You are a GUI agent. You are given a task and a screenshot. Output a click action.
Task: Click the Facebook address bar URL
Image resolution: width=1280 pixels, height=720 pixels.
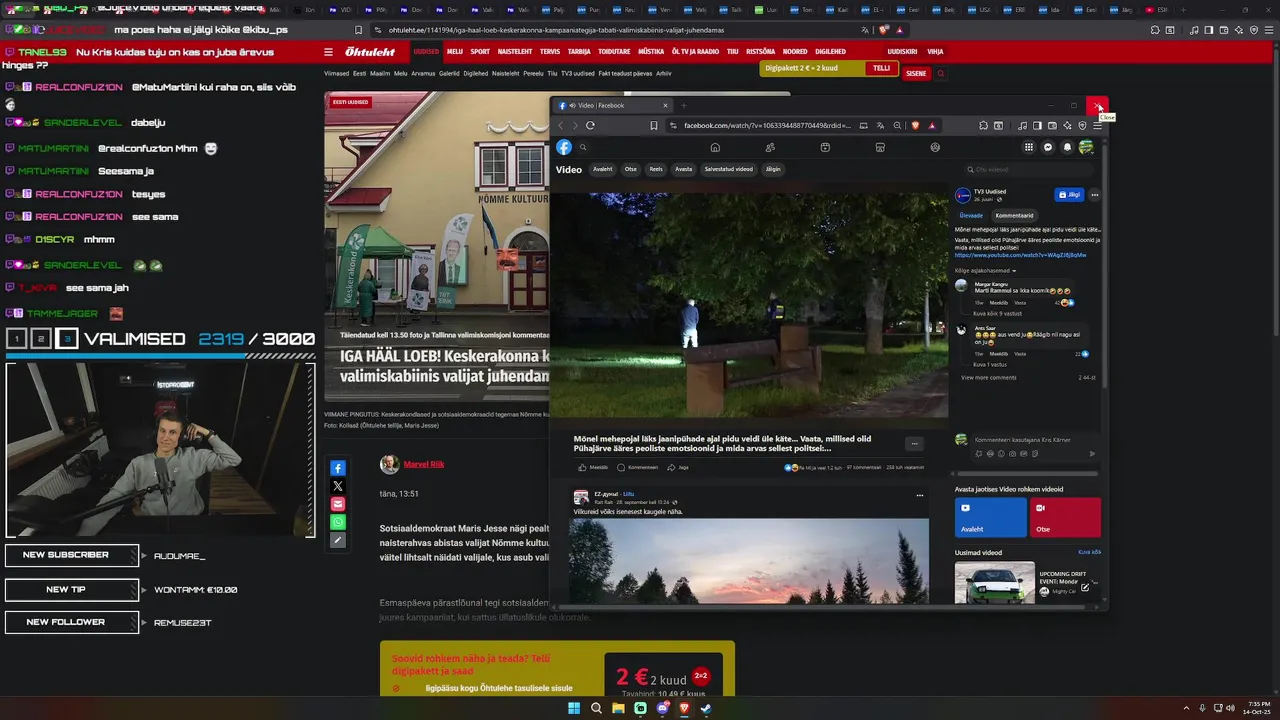[x=767, y=125]
